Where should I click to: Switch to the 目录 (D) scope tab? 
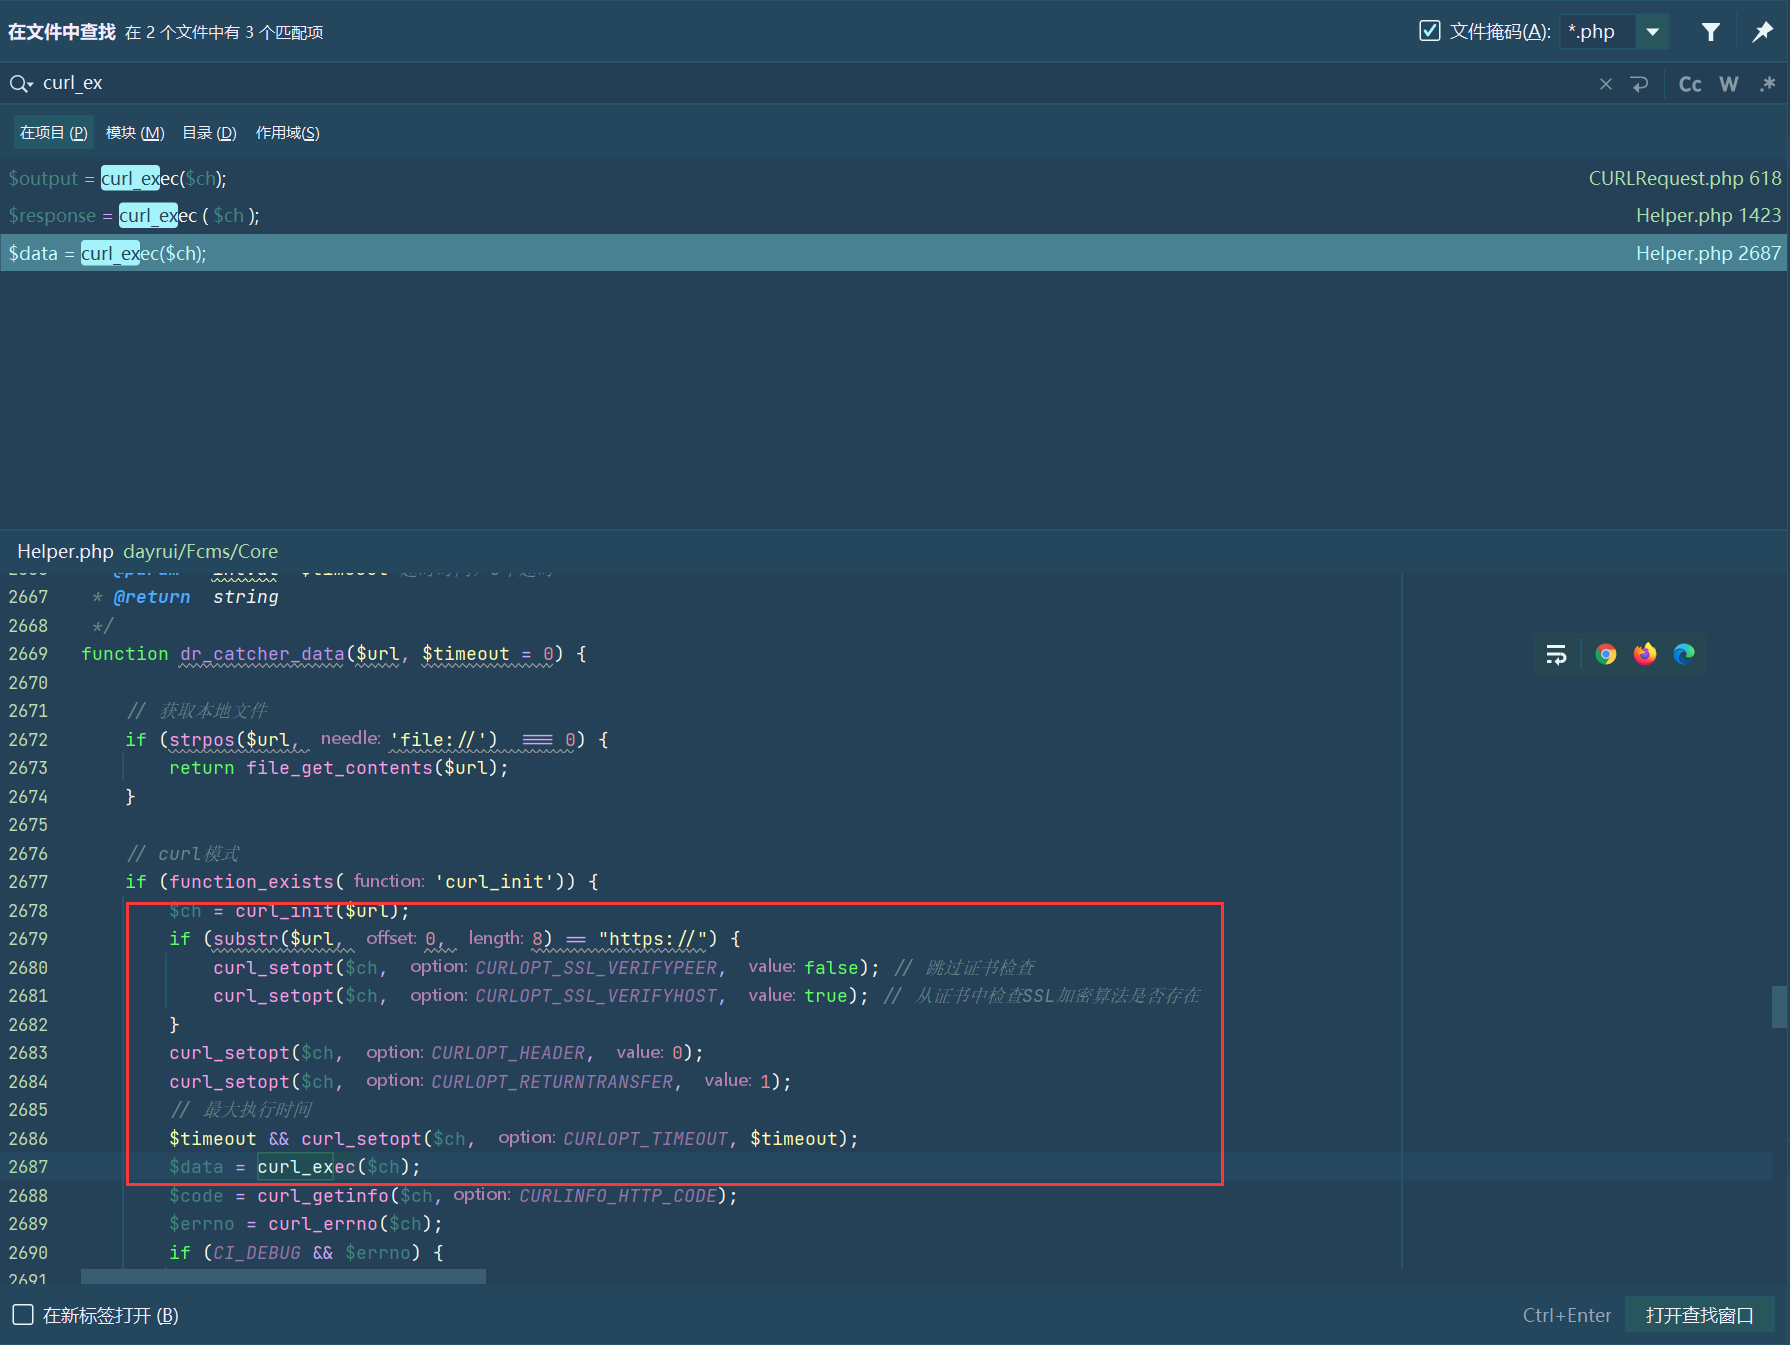(x=209, y=133)
